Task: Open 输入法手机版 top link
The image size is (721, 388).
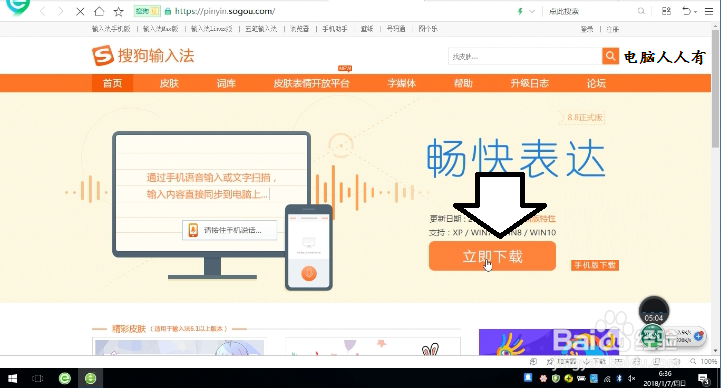Action: click(111, 29)
